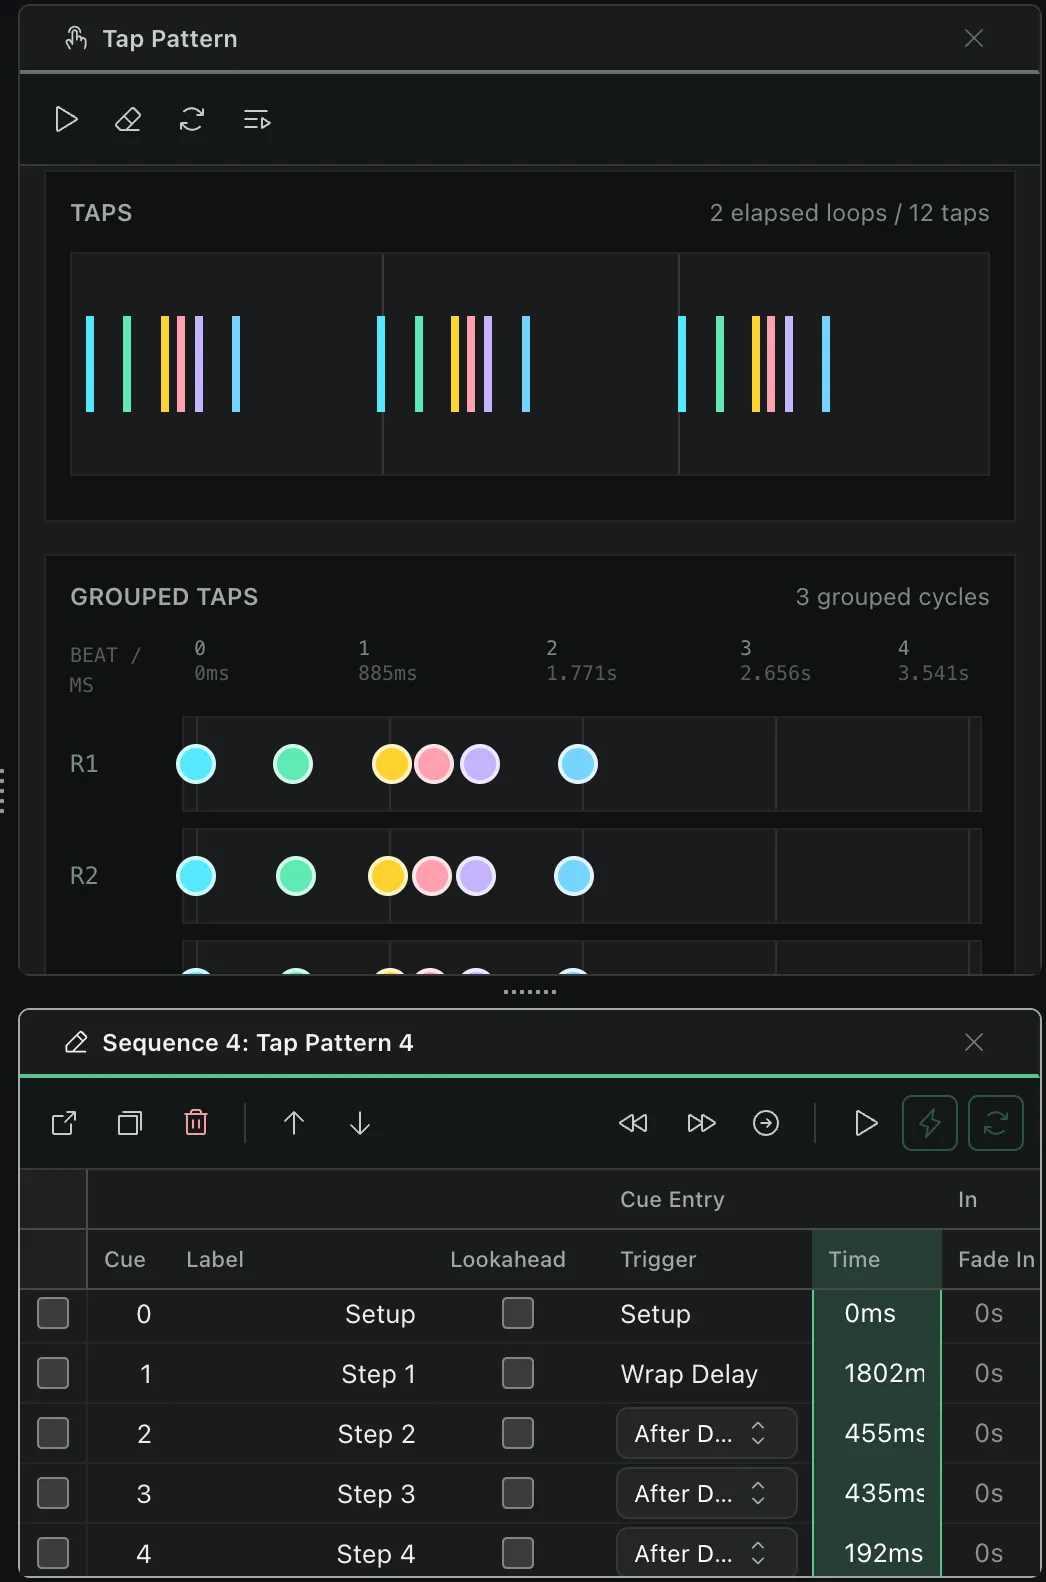Click the yellow tap dot in row R1
1046x1582 pixels.
[392, 764]
